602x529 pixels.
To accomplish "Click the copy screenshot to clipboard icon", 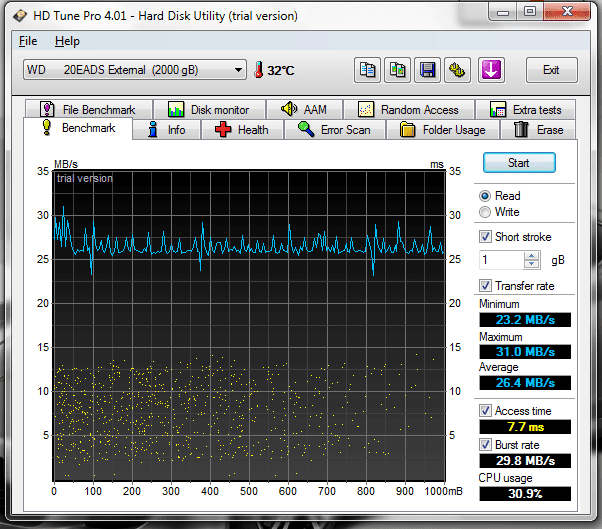I will [x=398, y=70].
